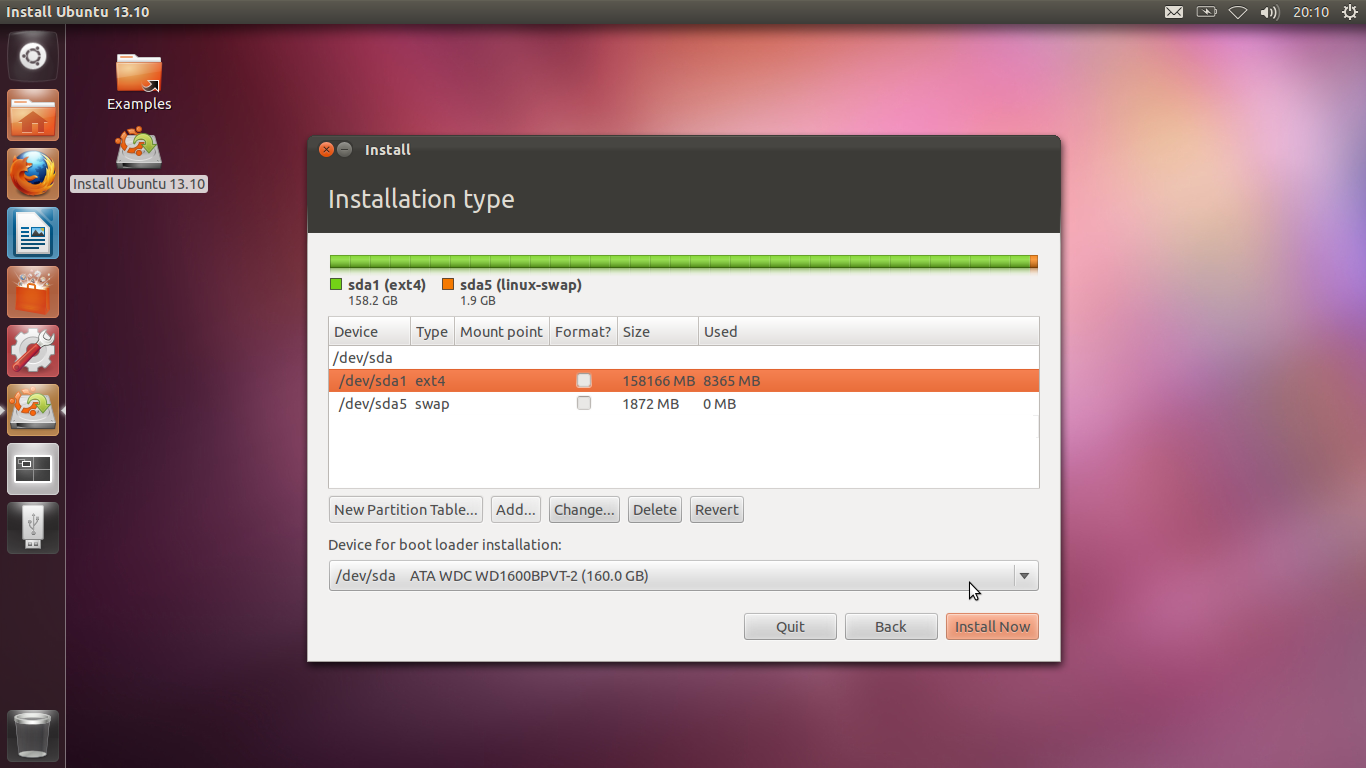Click the Installation type heading
Image resolution: width=1366 pixels, height=768 pixels.
(x=421, y=199)
